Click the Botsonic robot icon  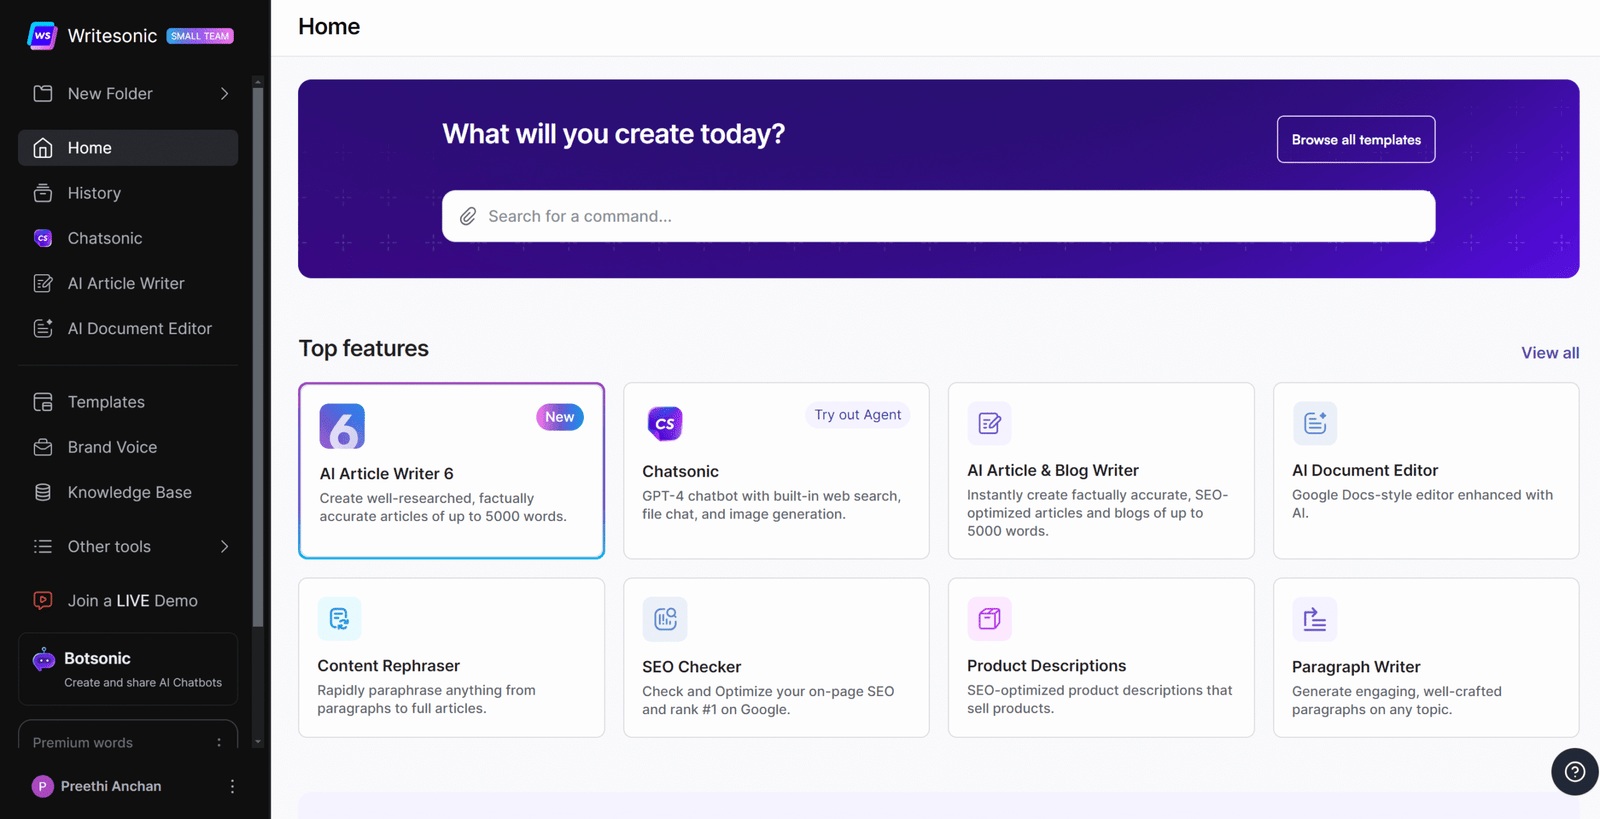tap(43, 659)
